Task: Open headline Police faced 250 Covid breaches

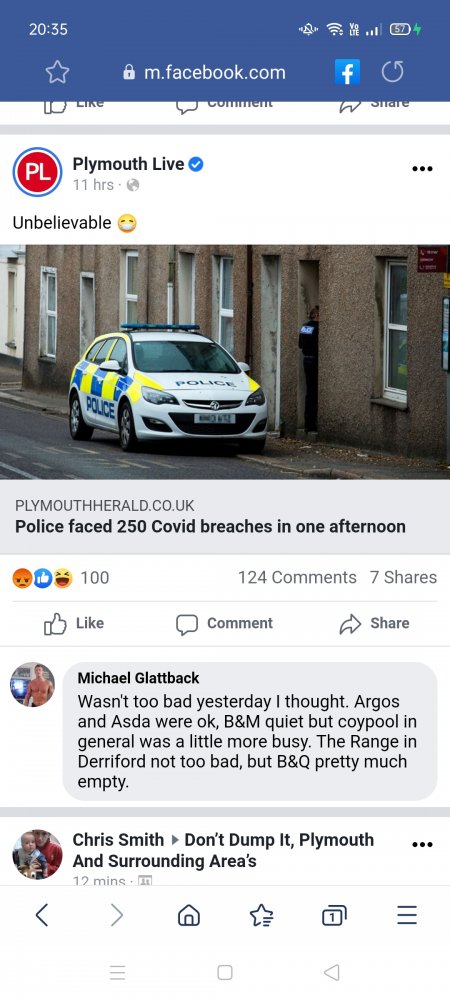Action: (x=210, y=527)
